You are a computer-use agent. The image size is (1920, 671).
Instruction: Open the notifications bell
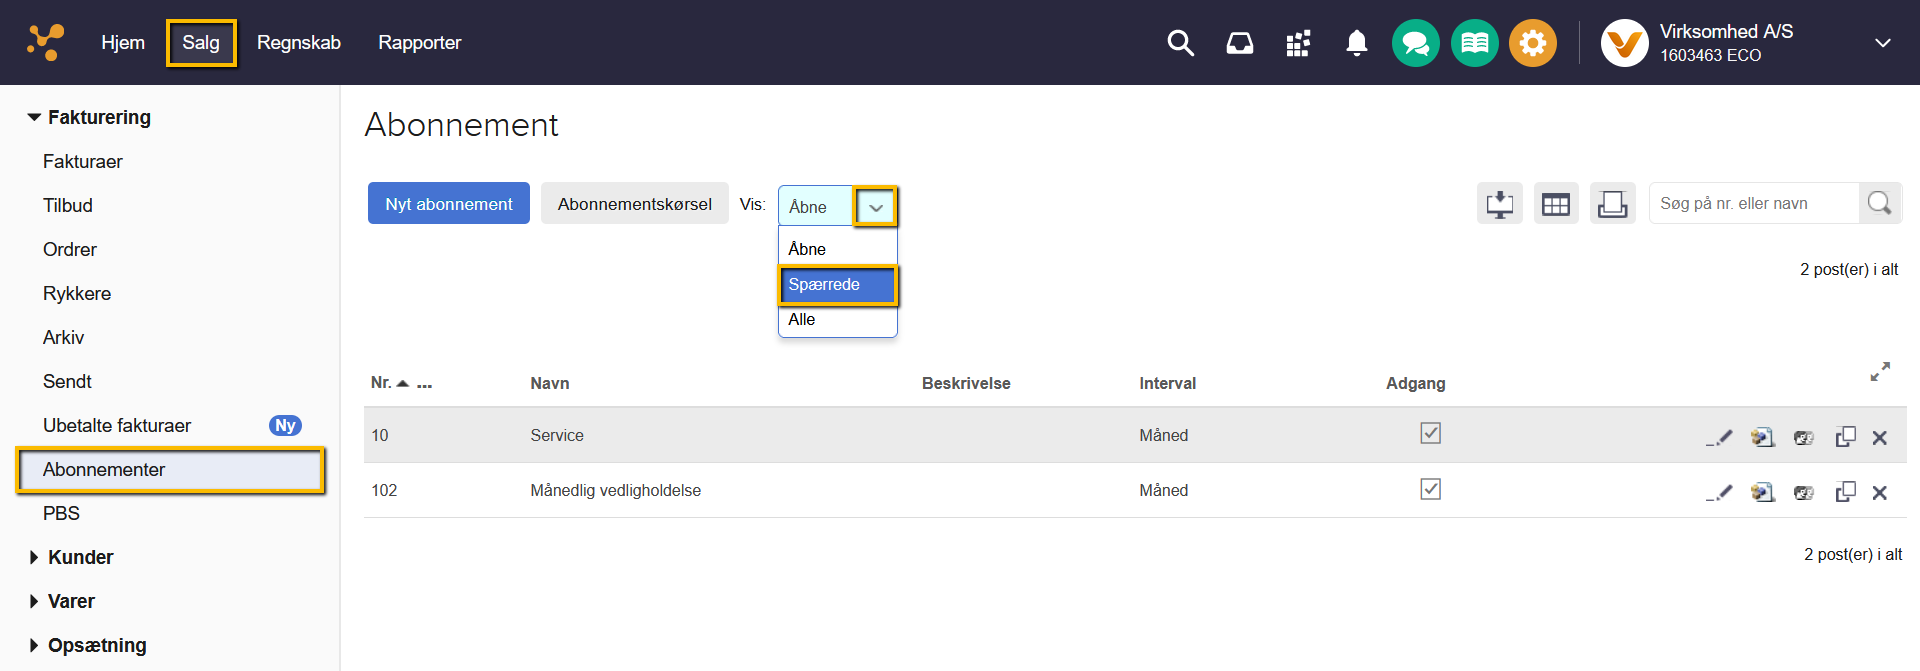[1356, 43]
